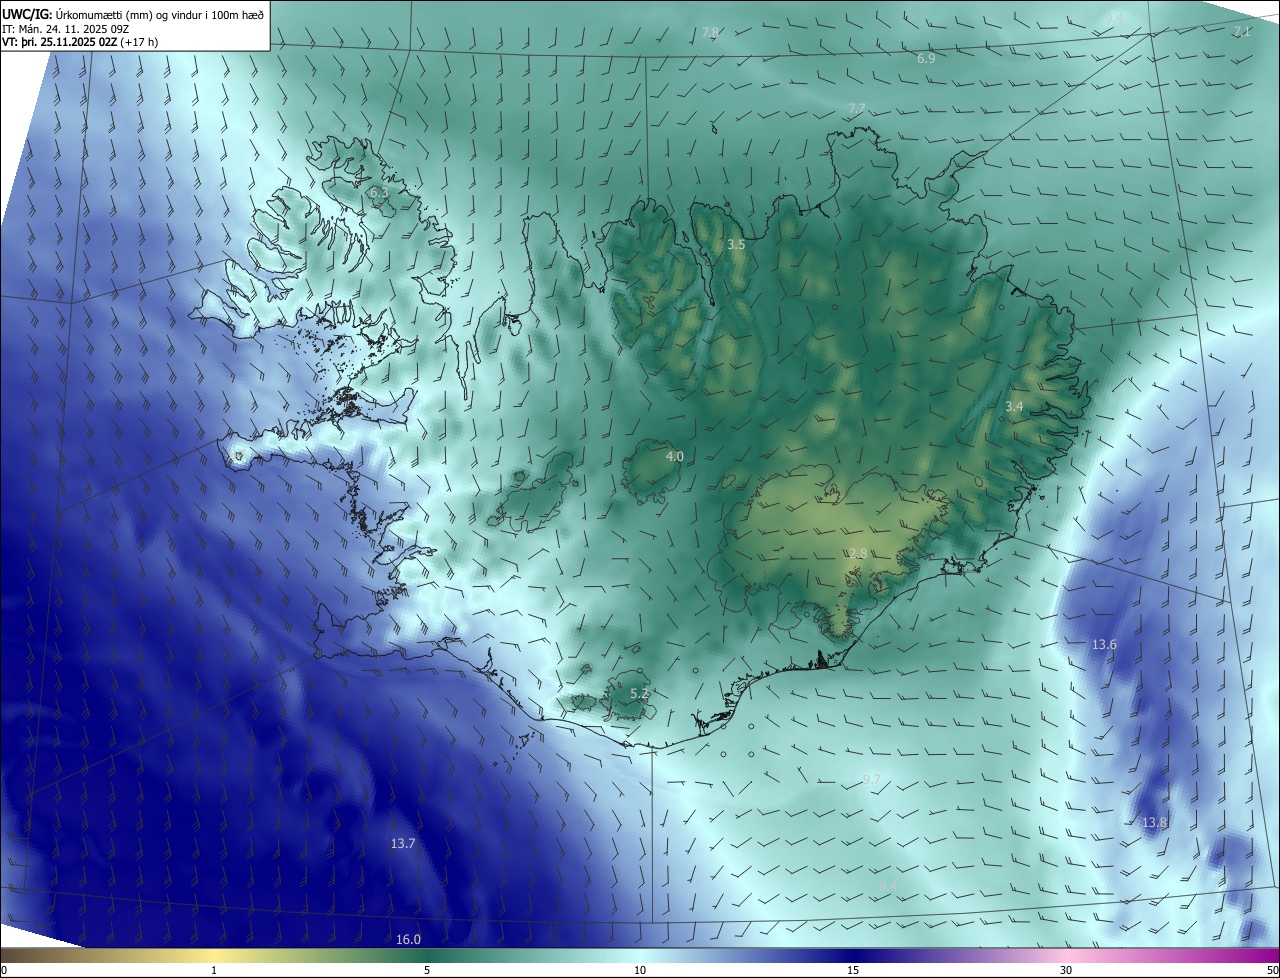Click the 15 tick on the color scale
This screenshot has width=1280, height=978.
(853, 971)
